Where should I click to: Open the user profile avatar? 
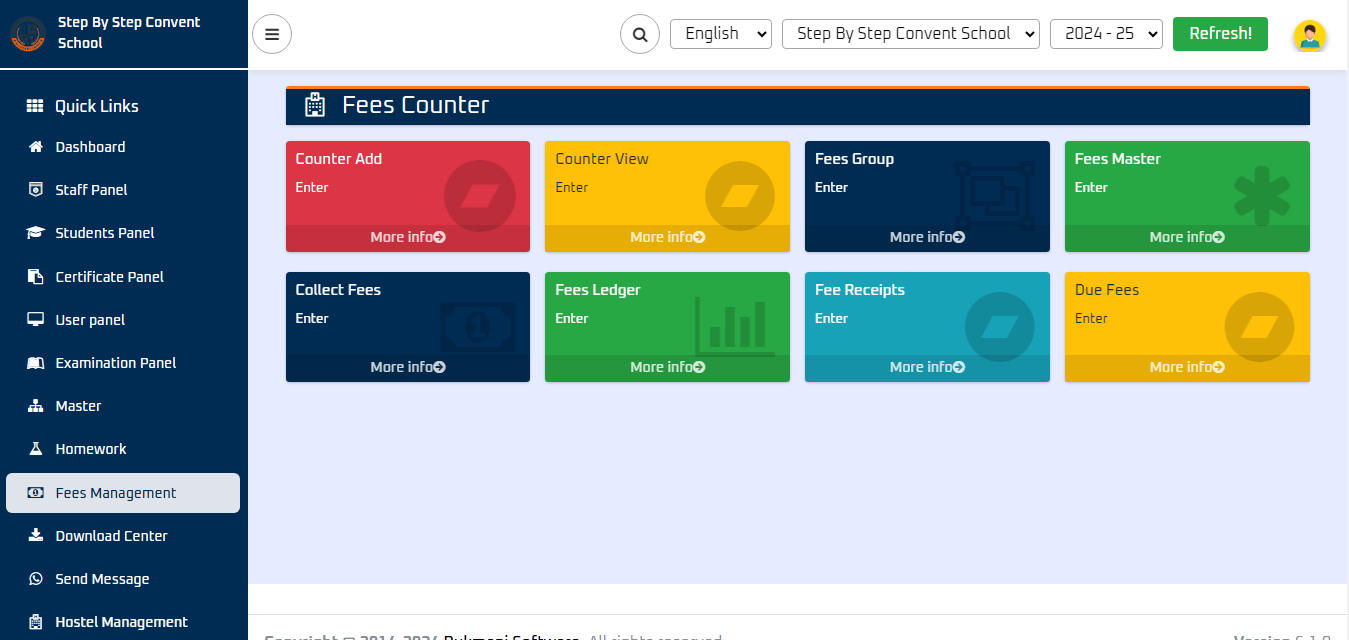(1309, 35)
